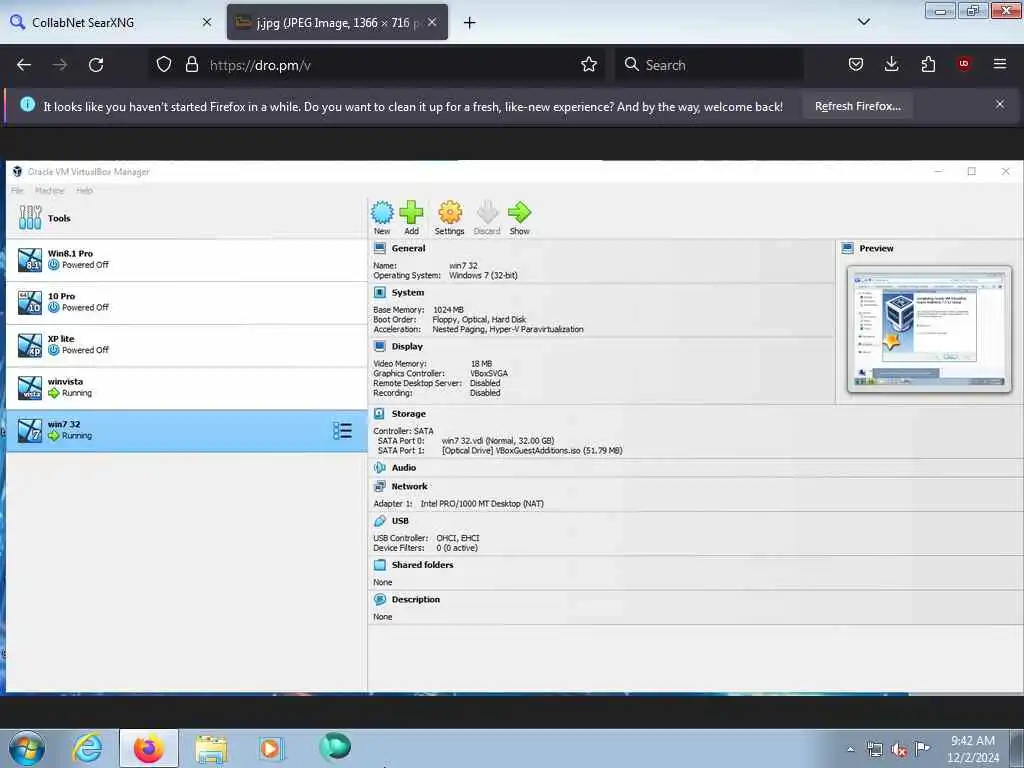
Task: Click the Show green arrow icon
Action: [520, 212]
